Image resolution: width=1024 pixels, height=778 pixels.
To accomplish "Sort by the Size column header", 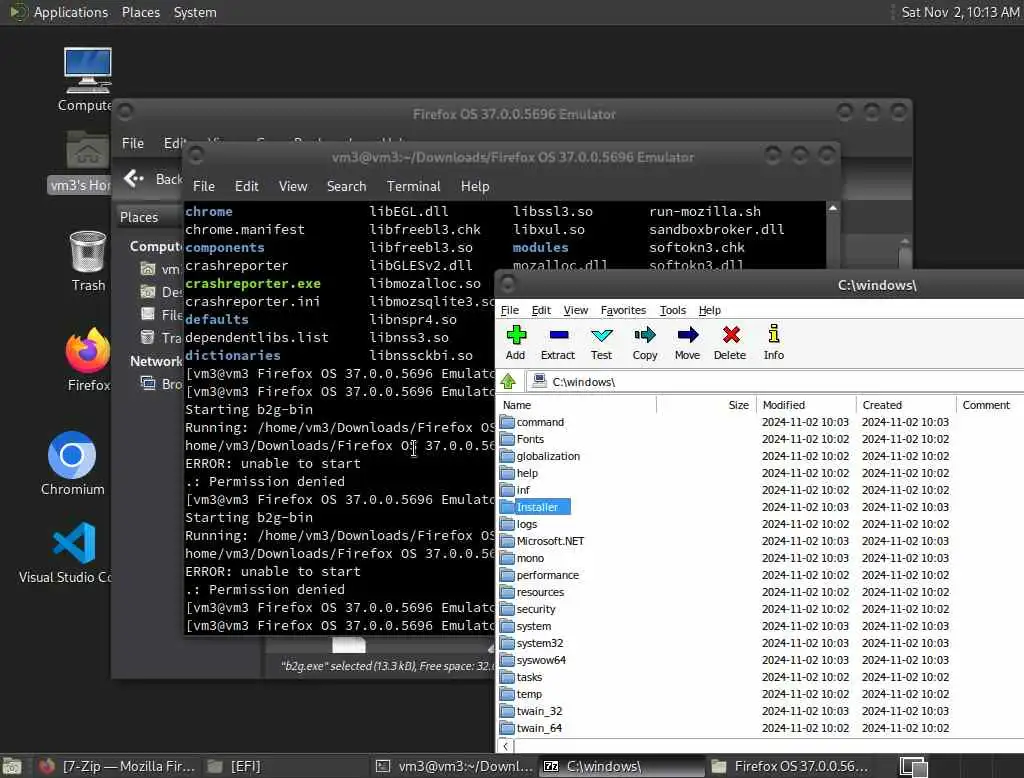I will point(706,405).
